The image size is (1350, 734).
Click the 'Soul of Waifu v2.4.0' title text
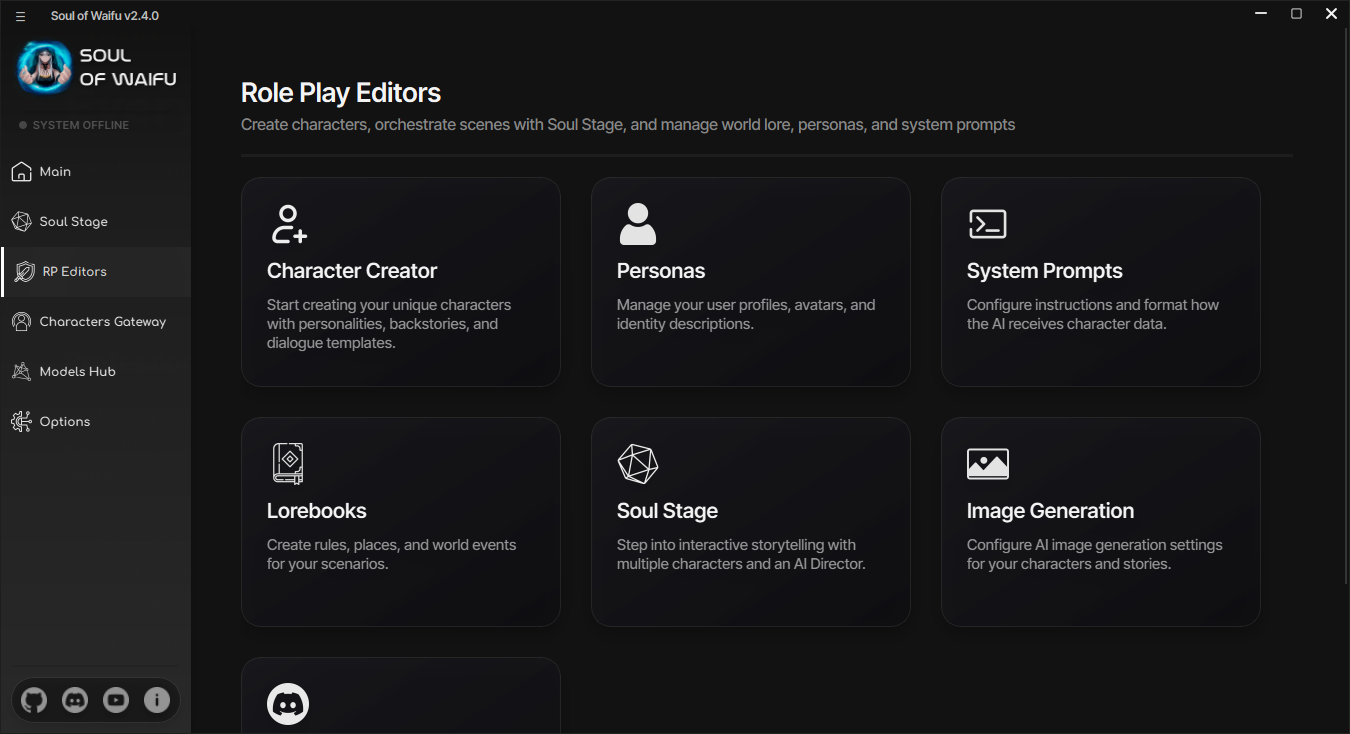pos(105,16)
